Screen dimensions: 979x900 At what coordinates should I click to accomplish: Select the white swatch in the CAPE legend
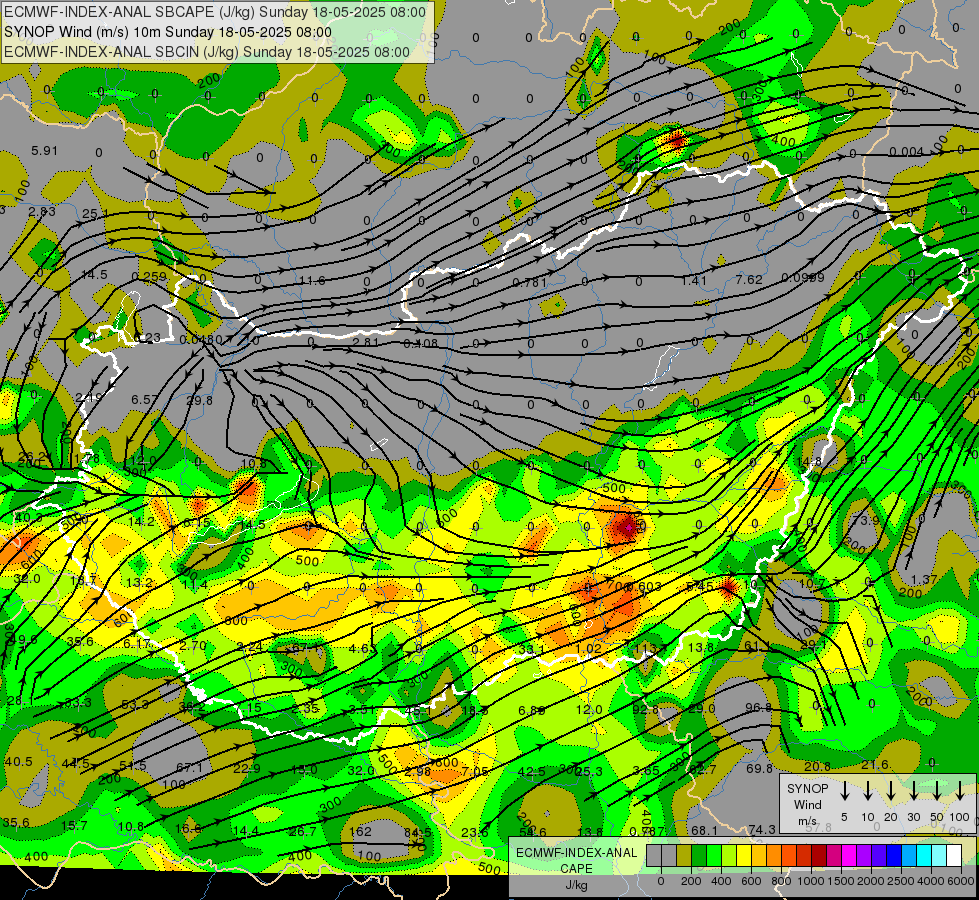[x=954, y=856]
